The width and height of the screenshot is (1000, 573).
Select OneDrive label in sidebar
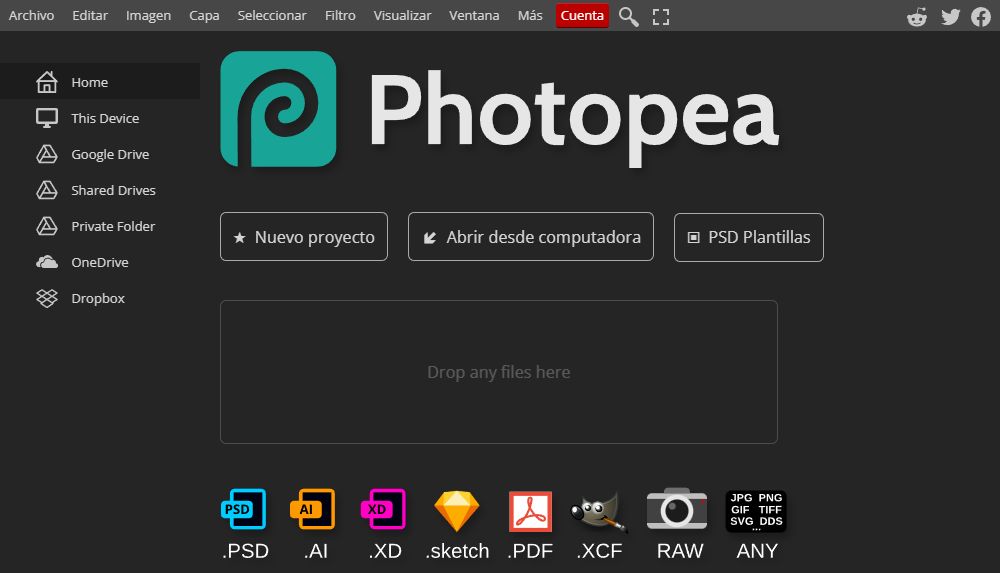tap(99, 262)
